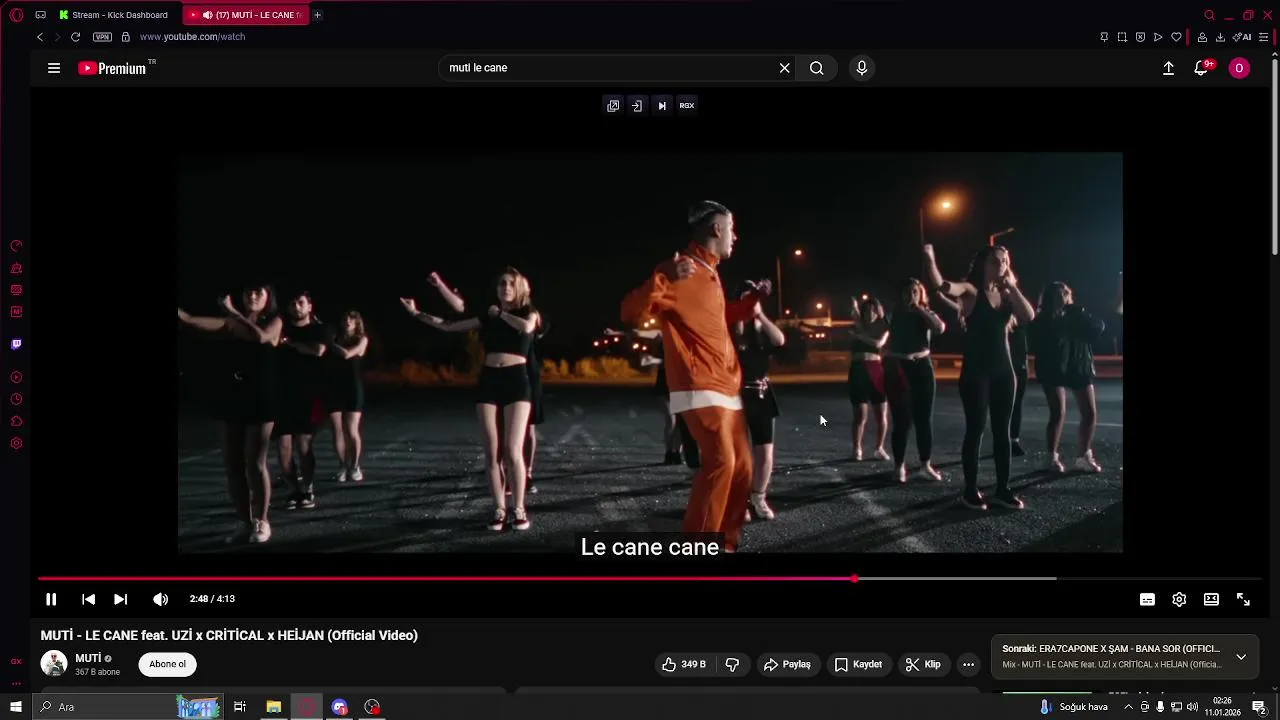
Task: Open the YouTube upload/create icon
Action: click(x=1168, y=68)
